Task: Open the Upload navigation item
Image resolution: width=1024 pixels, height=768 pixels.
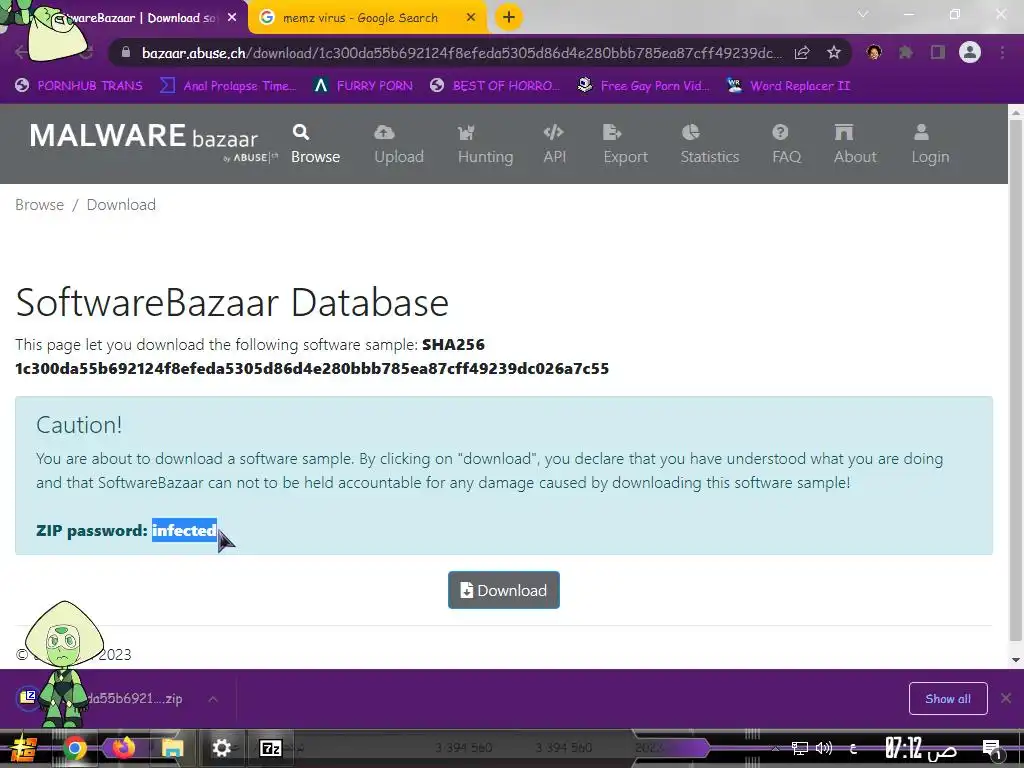Action: click(x=399, y=144)
